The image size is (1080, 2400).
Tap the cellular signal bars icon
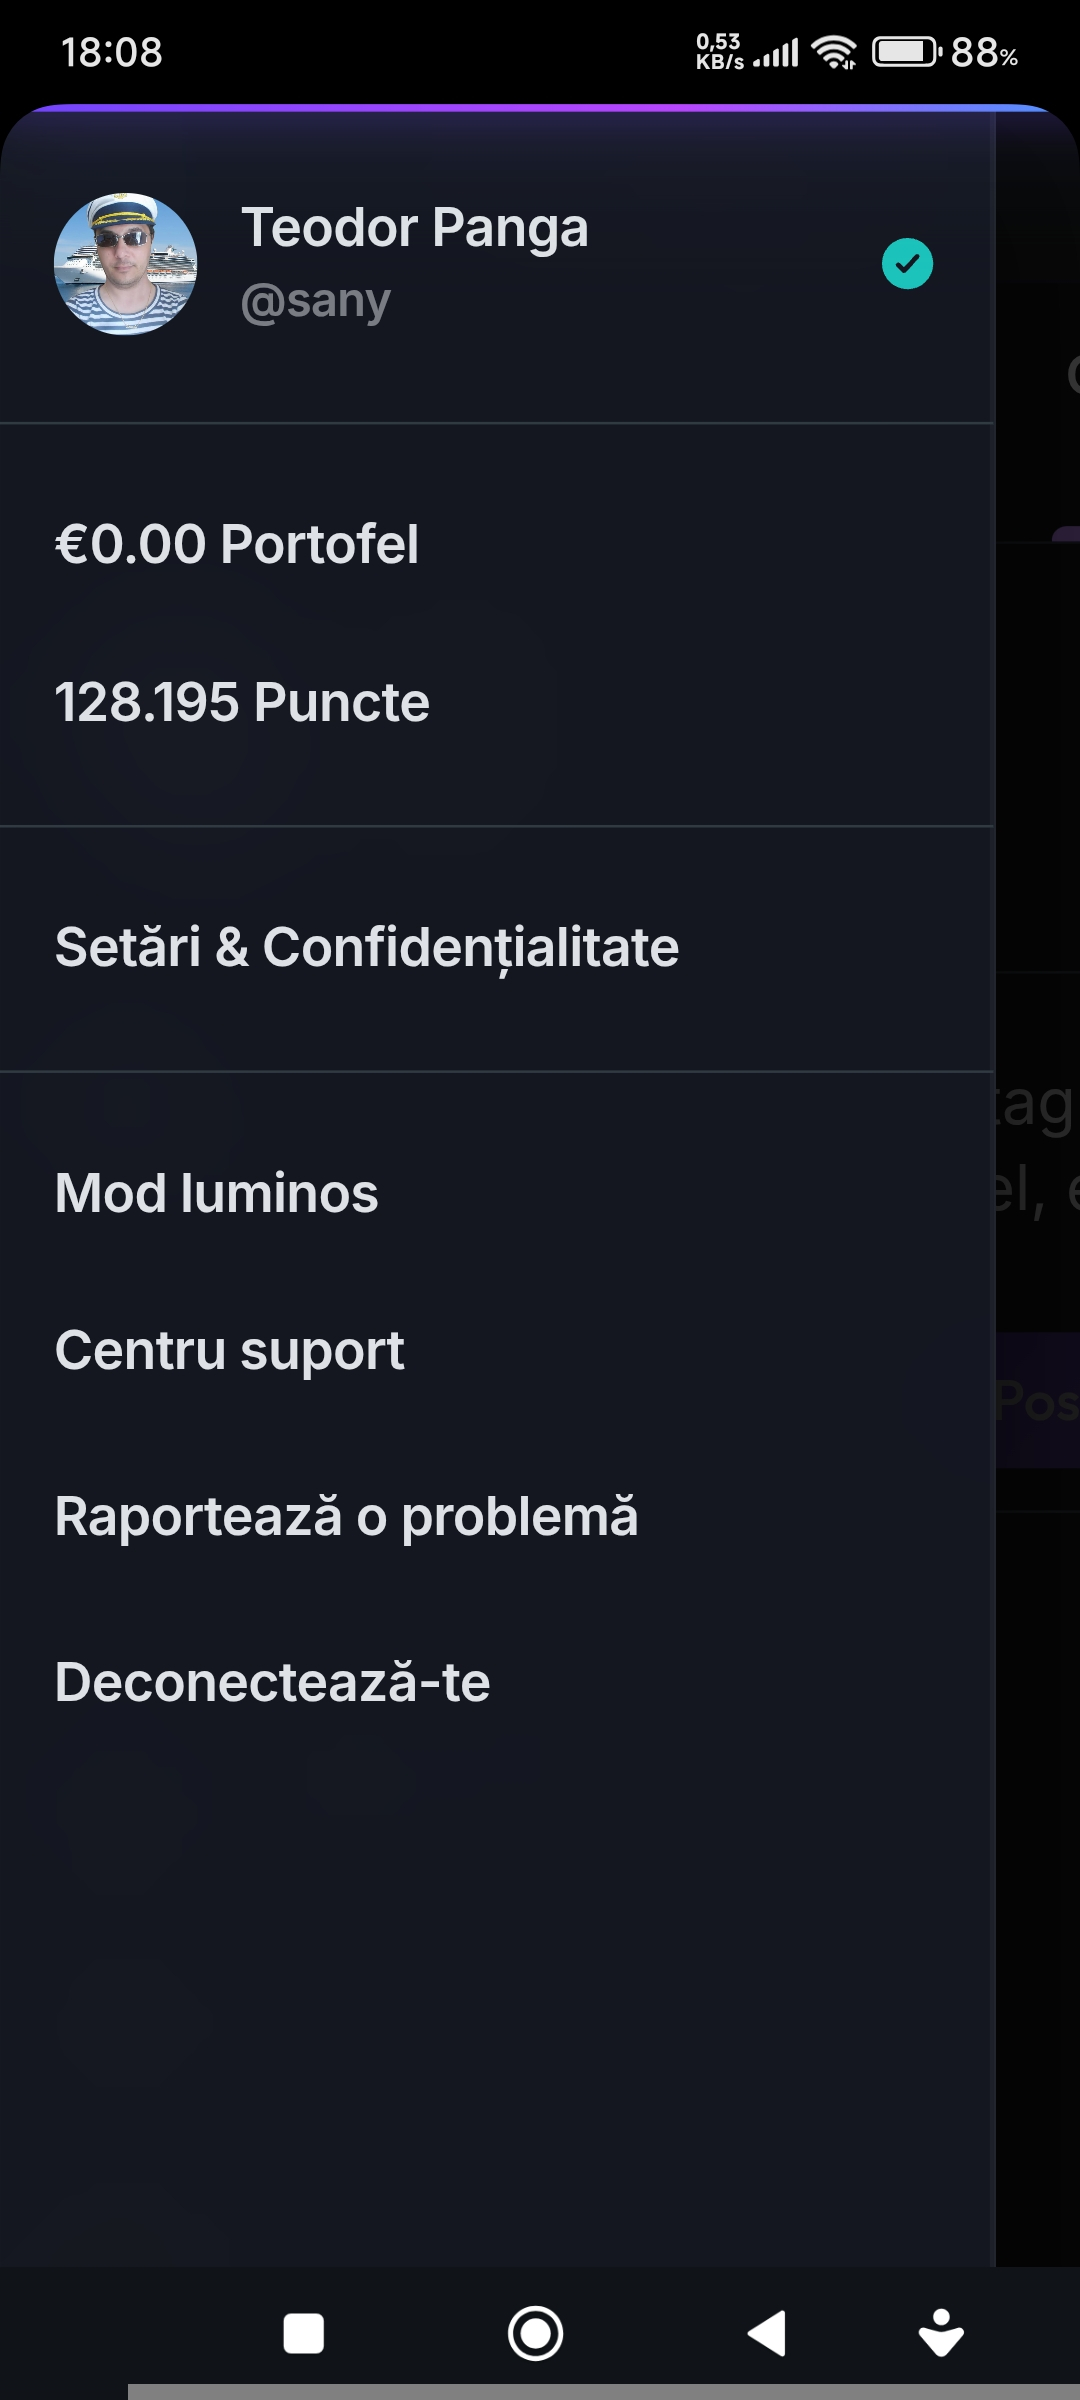(777, 52)
